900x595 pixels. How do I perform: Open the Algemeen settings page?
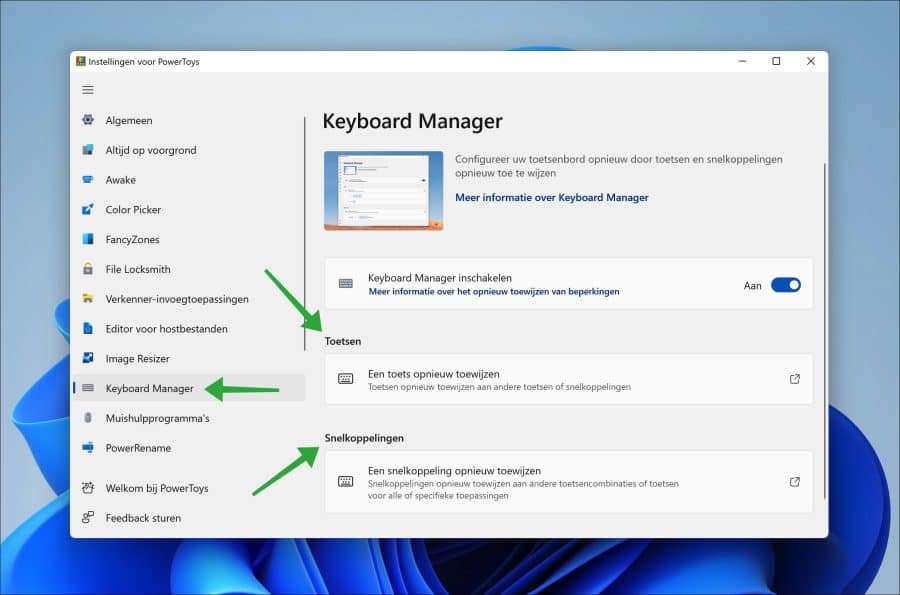coord(189,120)
